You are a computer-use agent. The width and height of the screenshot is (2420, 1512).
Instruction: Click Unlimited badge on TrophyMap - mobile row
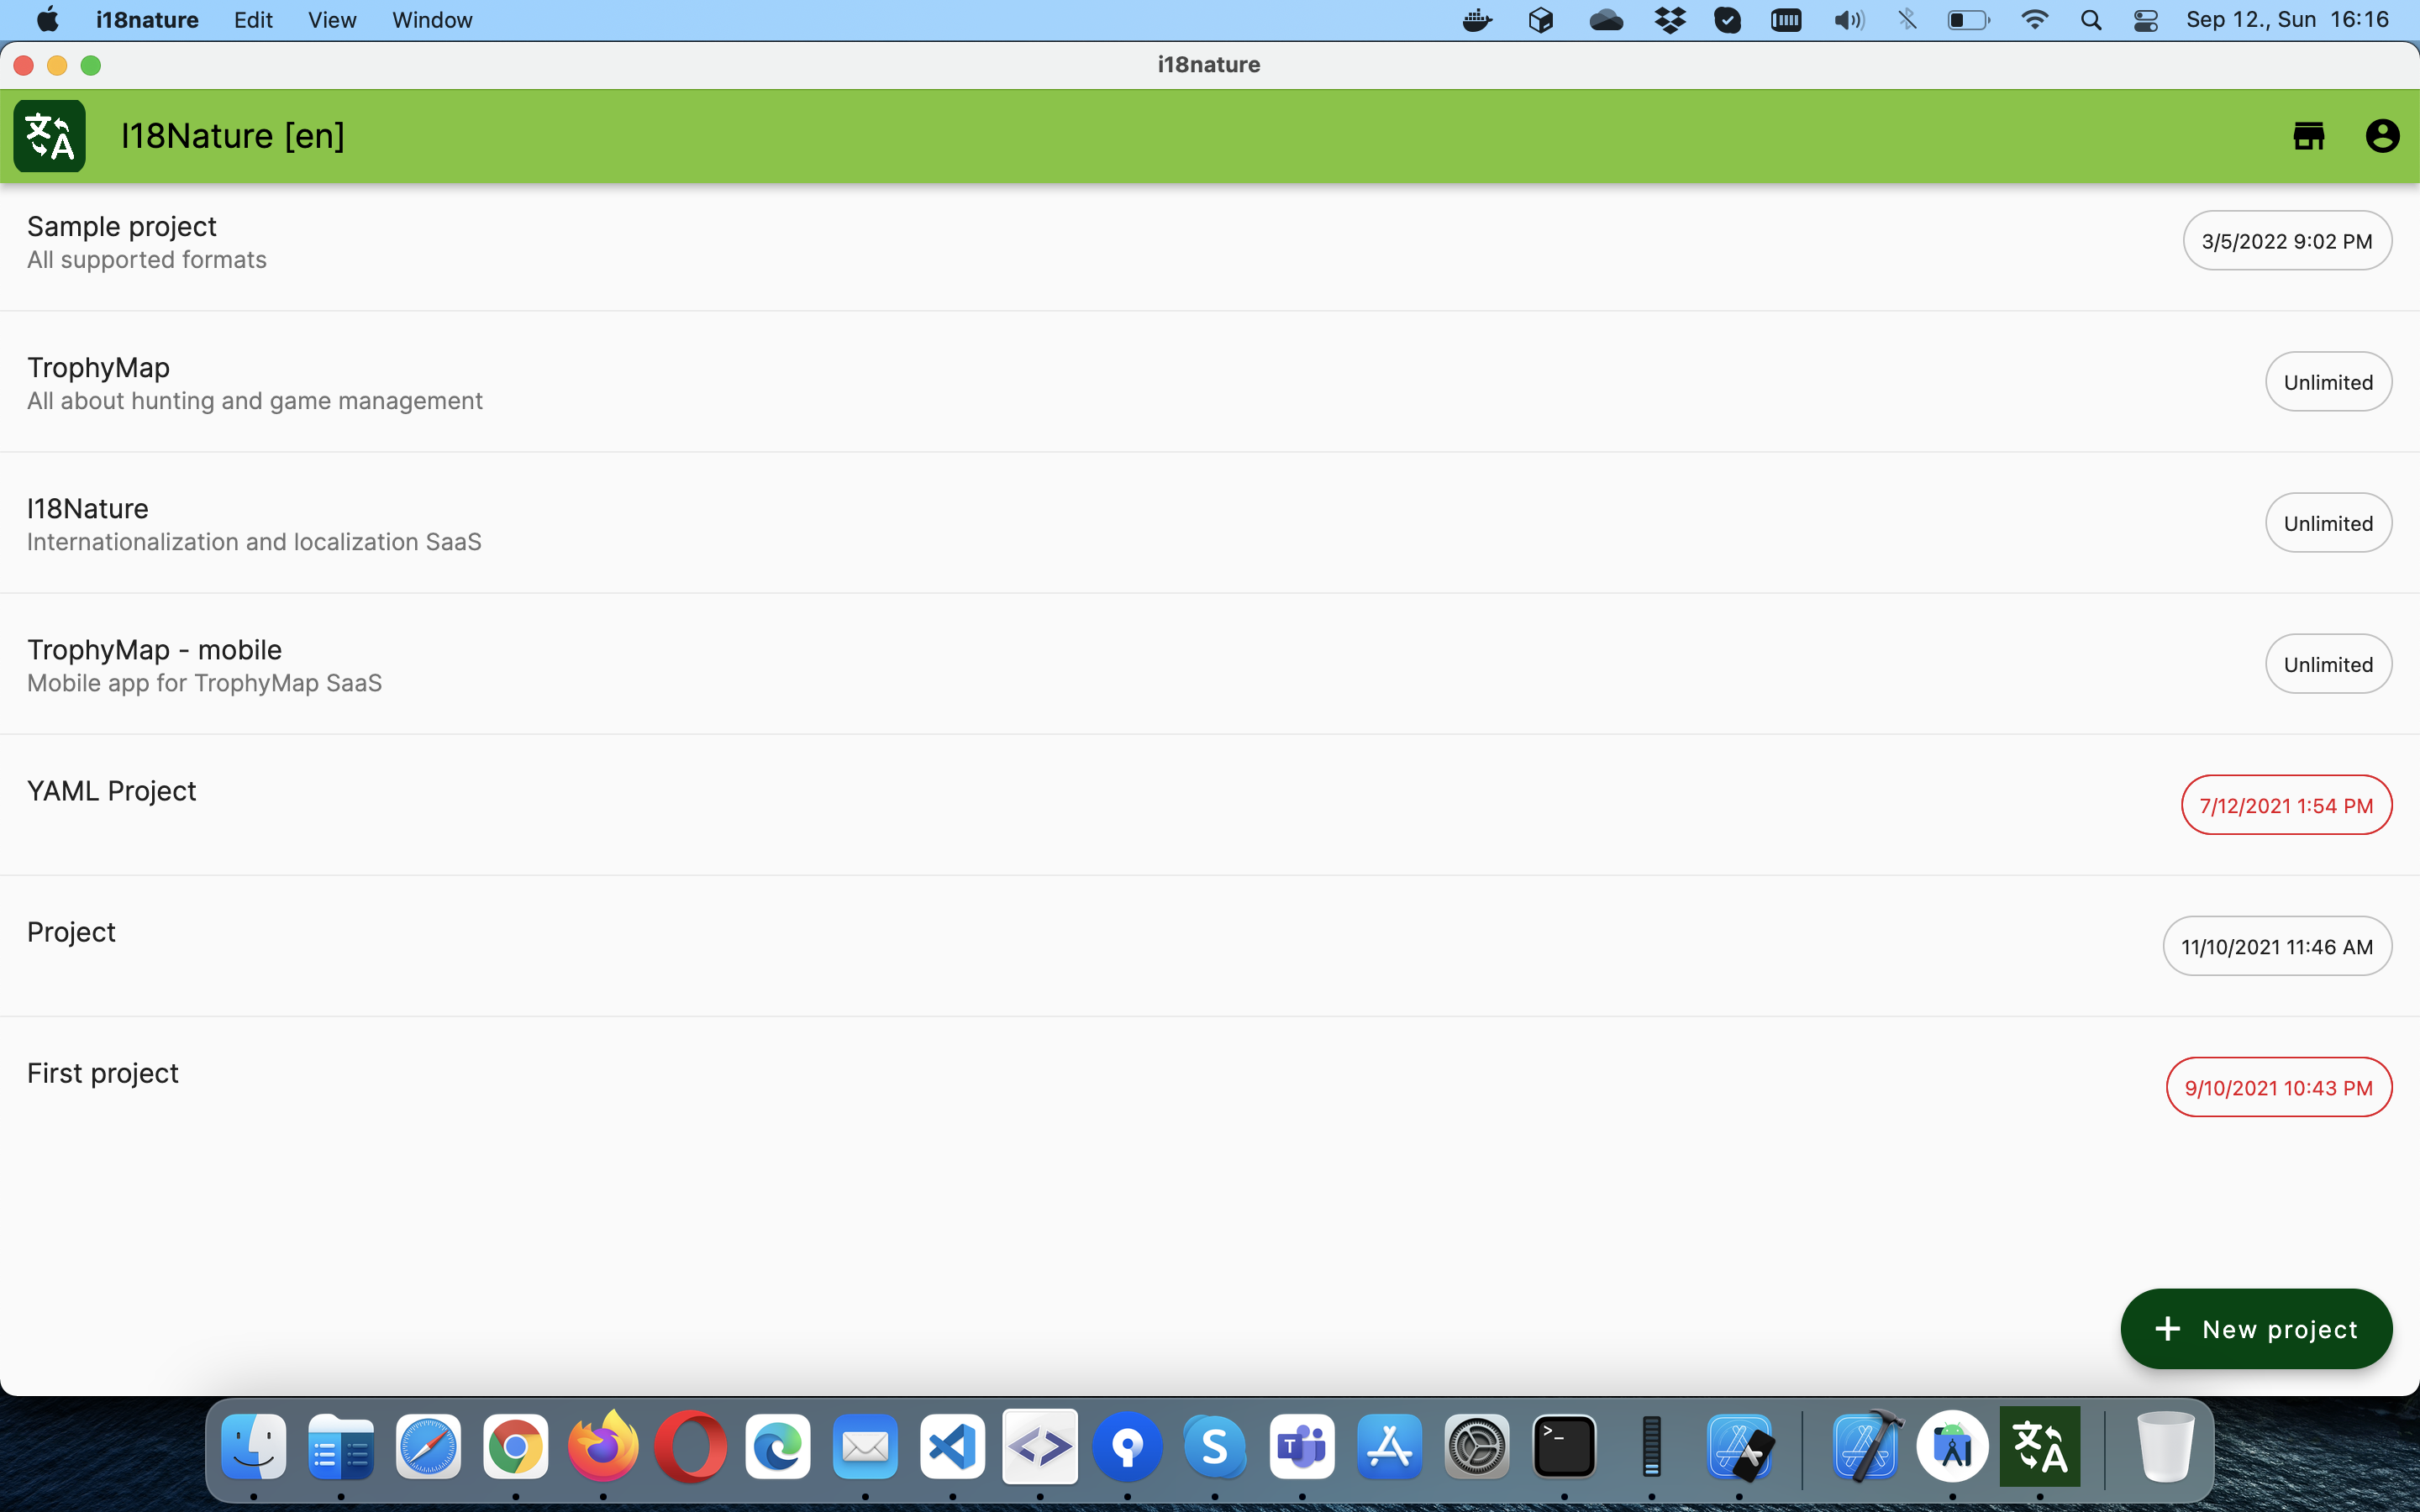click(2328, 664)
